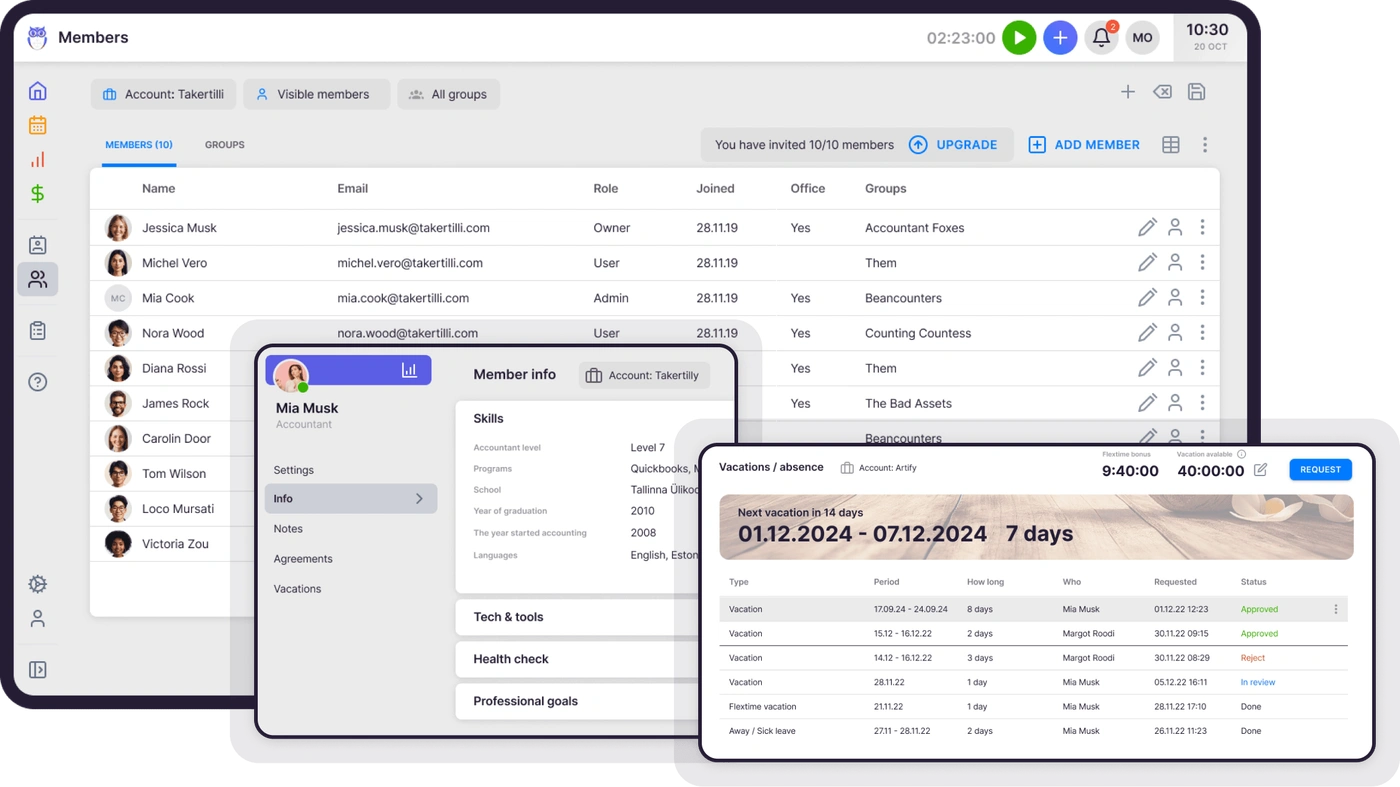Open Jessica Musk profile person icon
Screen dimensions: 1400x787
pos(1175,228)
